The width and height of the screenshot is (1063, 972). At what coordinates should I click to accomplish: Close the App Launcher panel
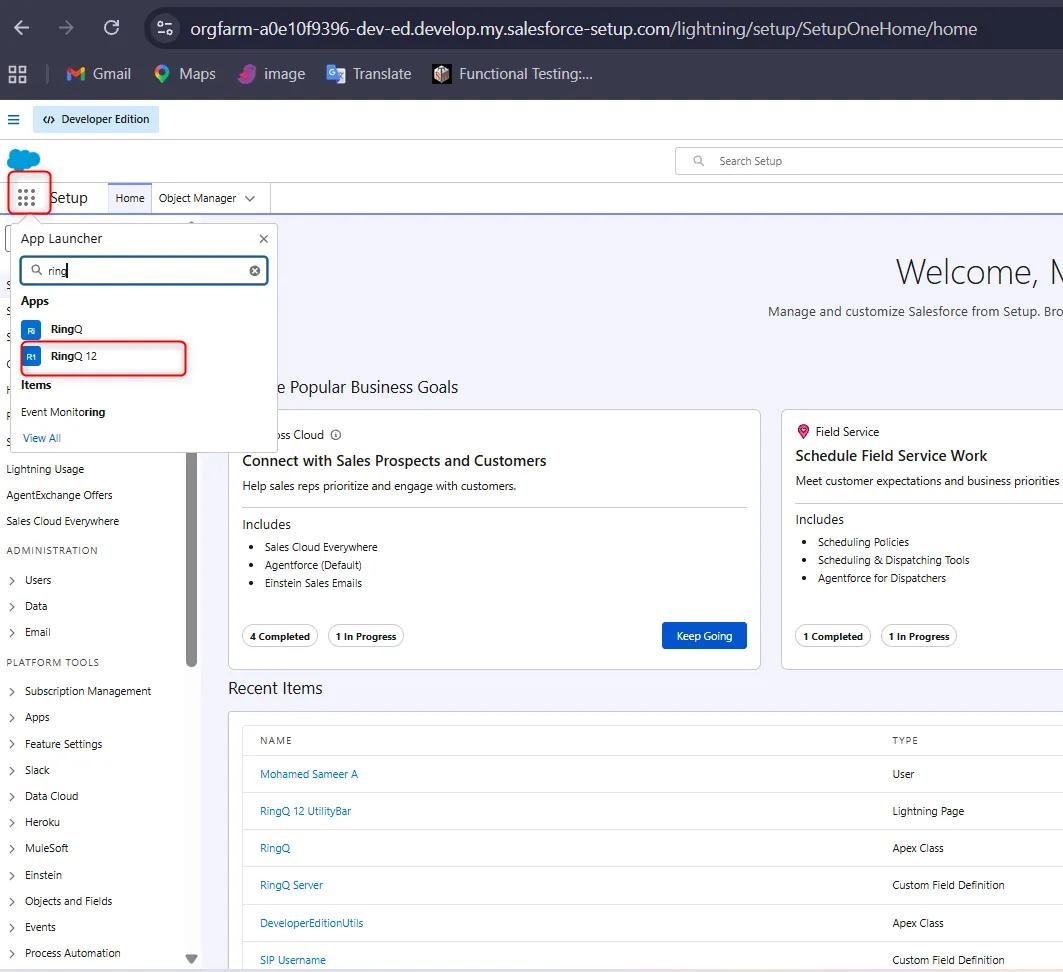coord(264,239)
